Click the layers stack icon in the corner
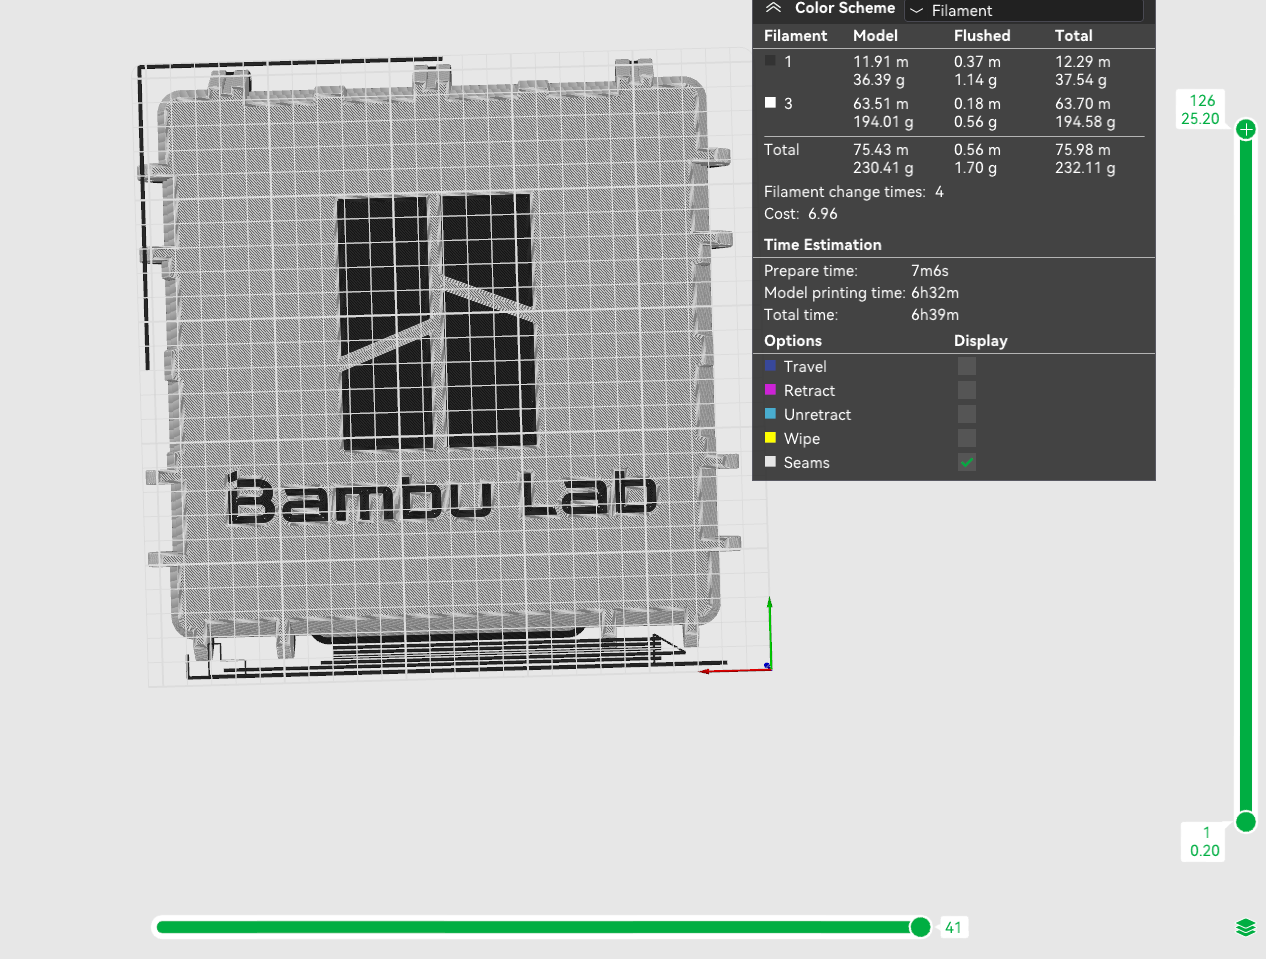Image resolution: width=1266 pixels, height=959 pixels. coord(1245,928)
